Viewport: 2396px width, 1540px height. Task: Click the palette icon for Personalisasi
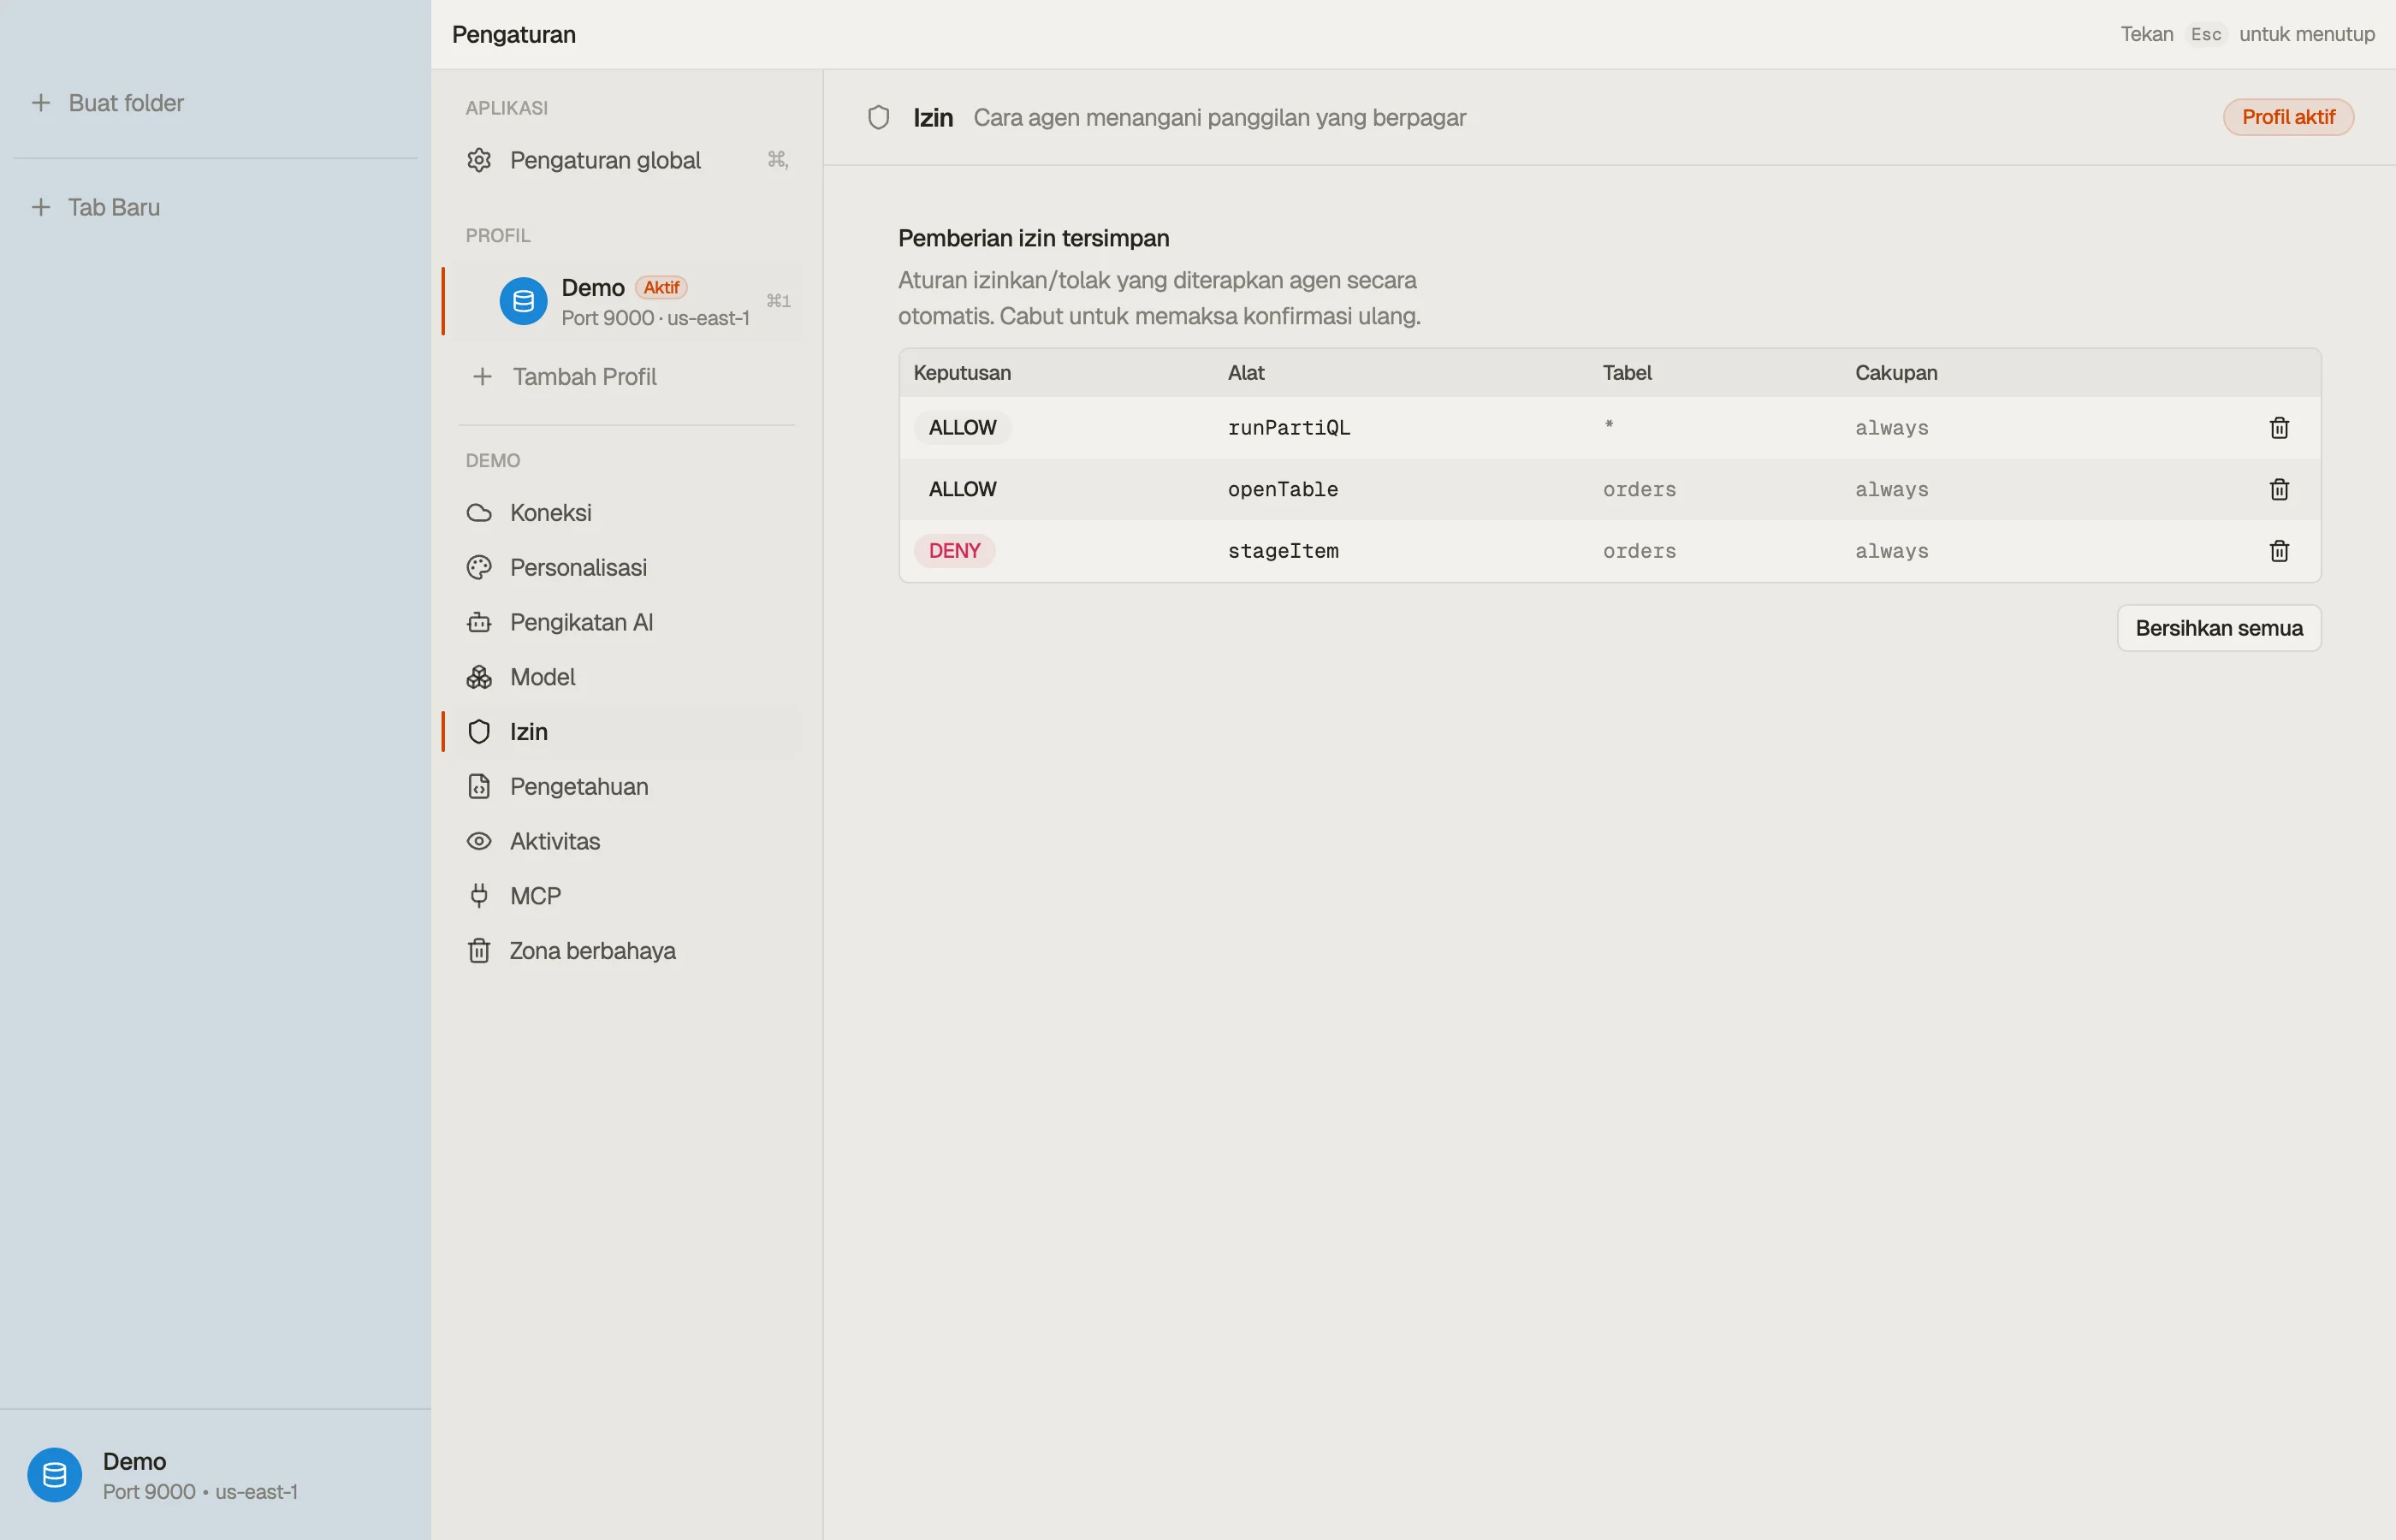(479, 568)
